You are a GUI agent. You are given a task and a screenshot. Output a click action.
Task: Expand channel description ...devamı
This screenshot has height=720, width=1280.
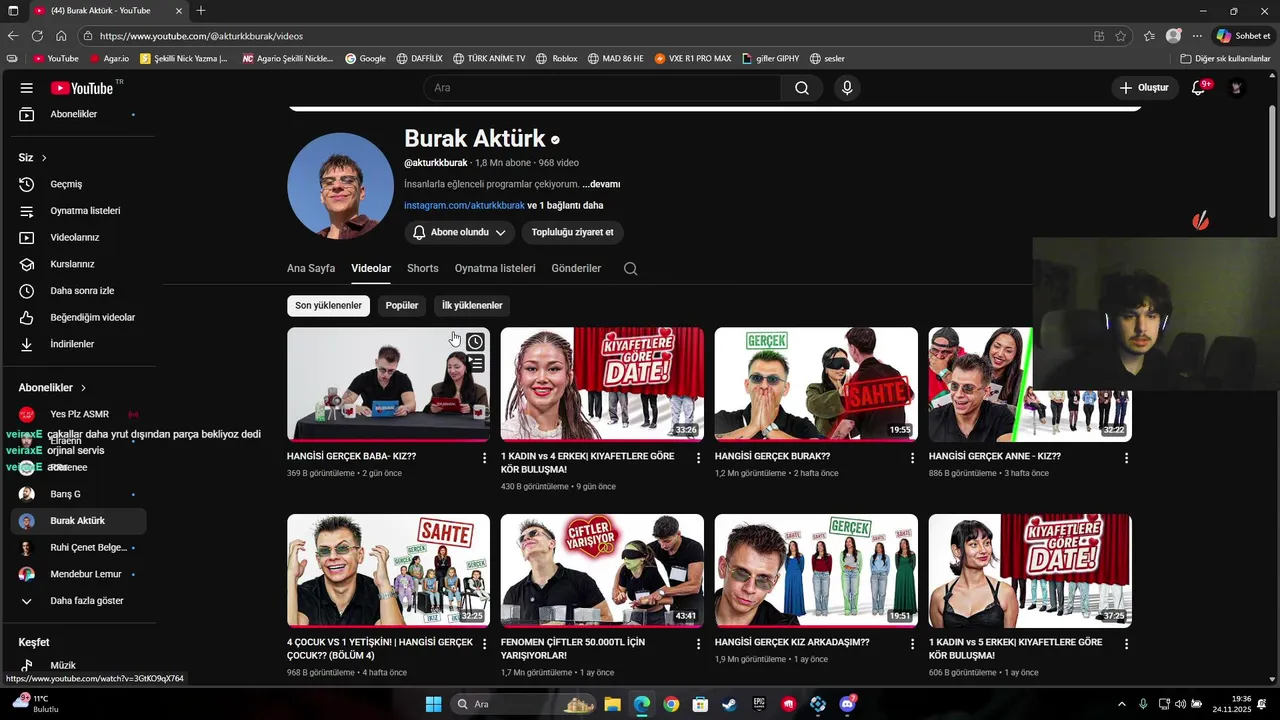pos(601,184)
